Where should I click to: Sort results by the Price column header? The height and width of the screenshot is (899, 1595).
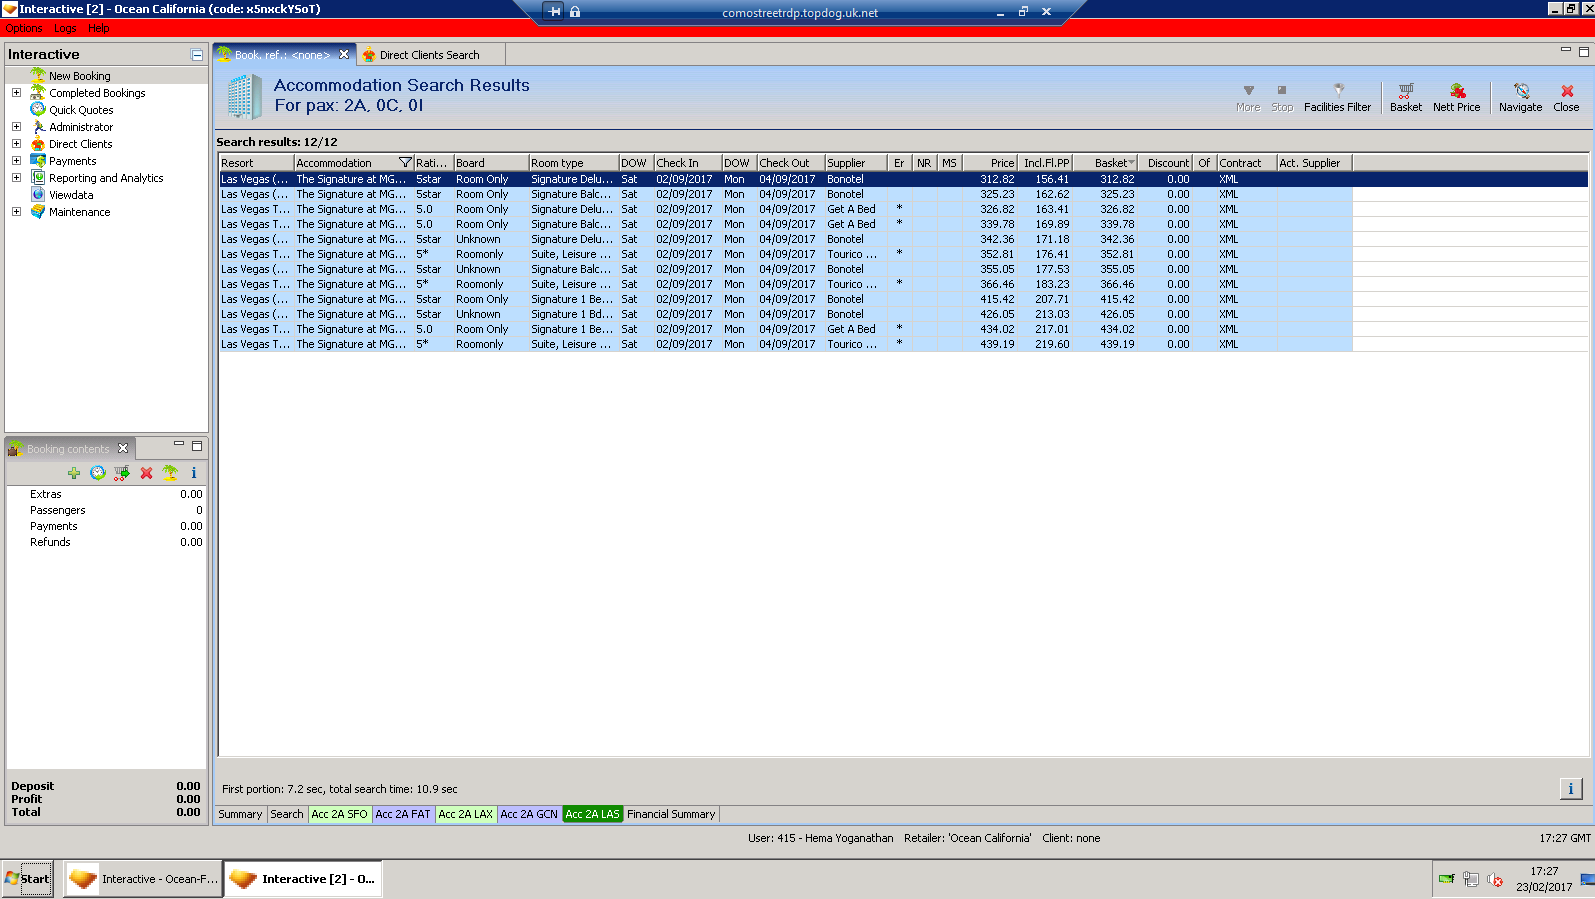click(990, 163)
